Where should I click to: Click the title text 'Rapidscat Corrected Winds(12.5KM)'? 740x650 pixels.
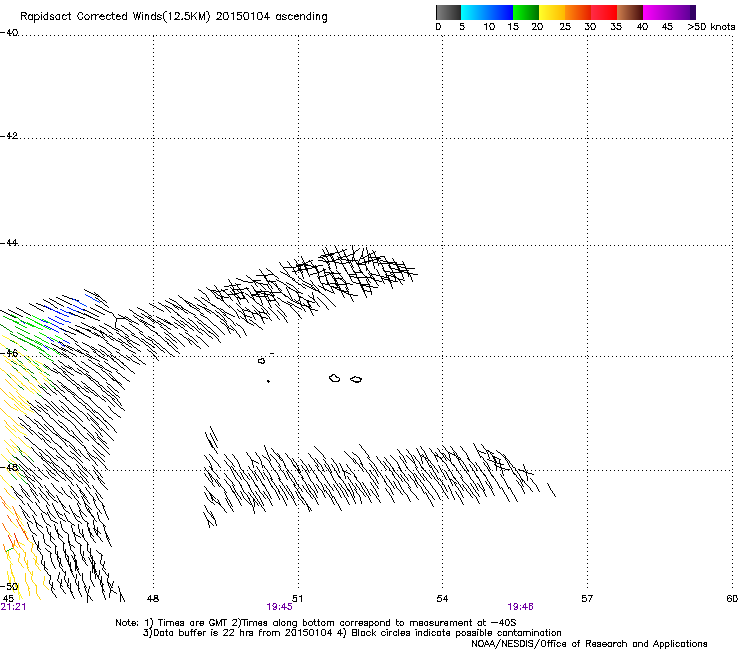[115, 17]
